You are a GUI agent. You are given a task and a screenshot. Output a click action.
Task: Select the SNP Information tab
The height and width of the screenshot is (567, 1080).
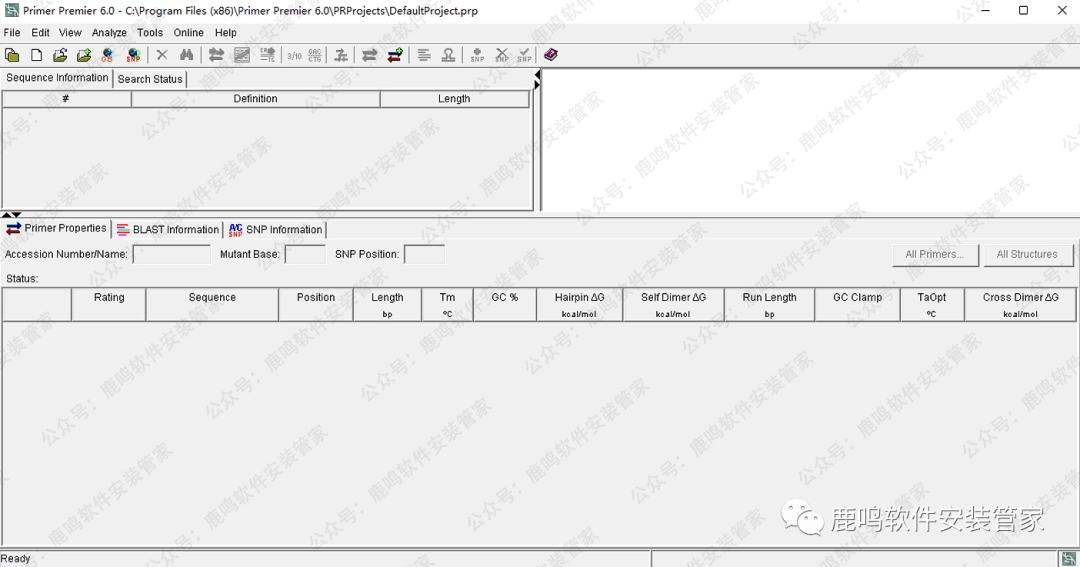click(x=276, y=229)
